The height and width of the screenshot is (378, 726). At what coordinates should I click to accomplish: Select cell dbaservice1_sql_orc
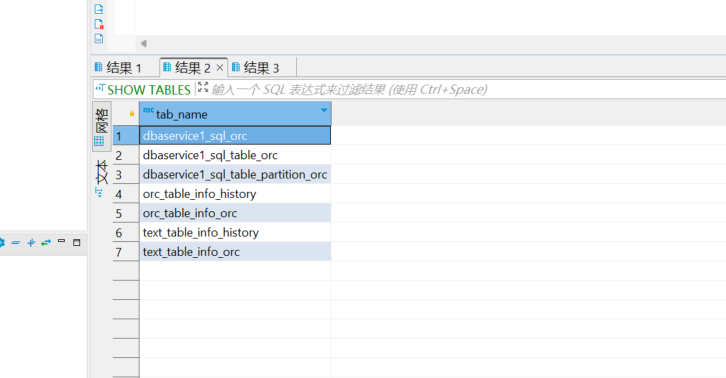click(235, 136)
